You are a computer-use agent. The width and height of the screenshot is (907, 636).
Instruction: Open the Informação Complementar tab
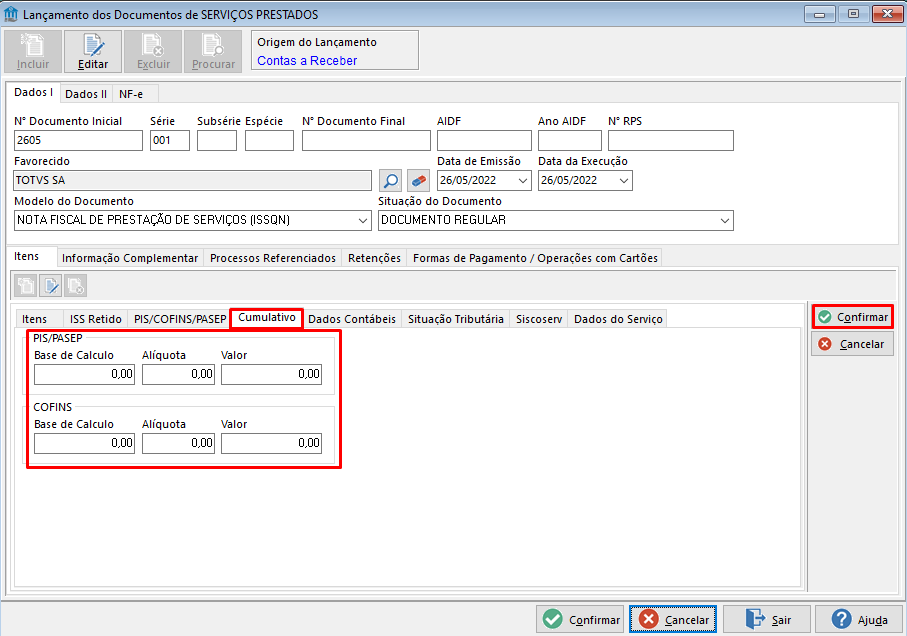(x=130, y=258)
